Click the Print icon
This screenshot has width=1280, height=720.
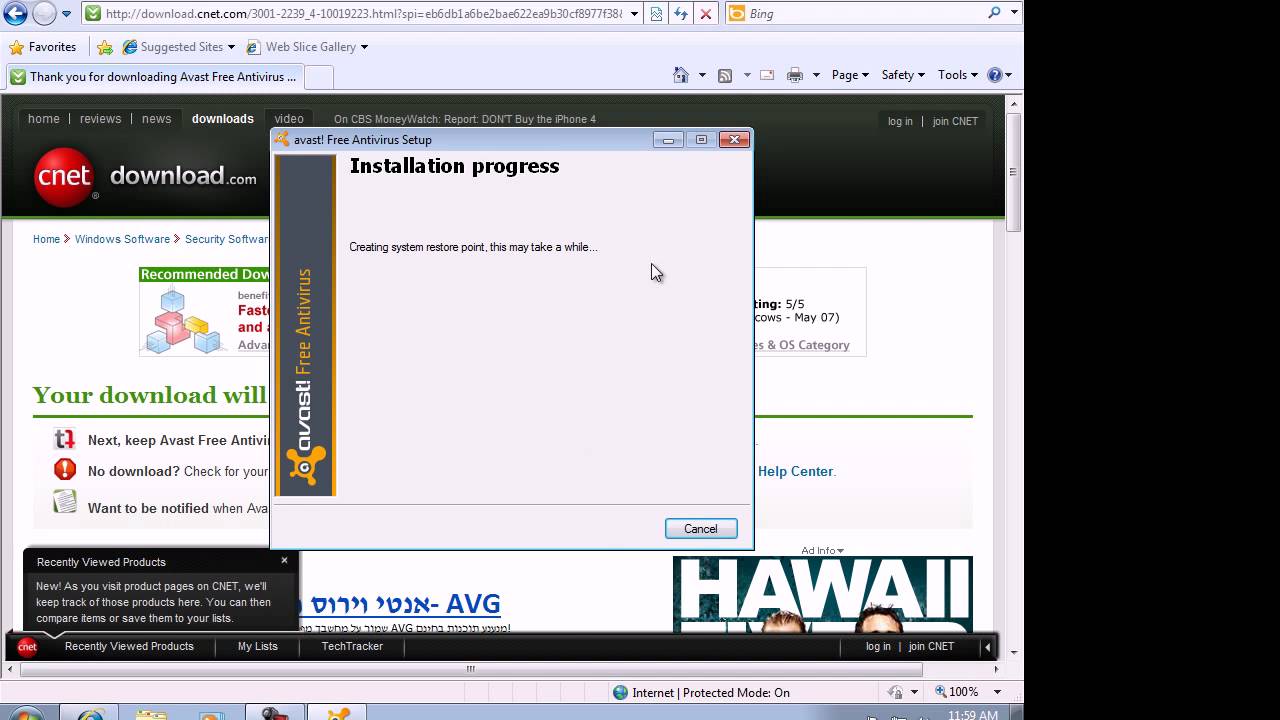795,75
